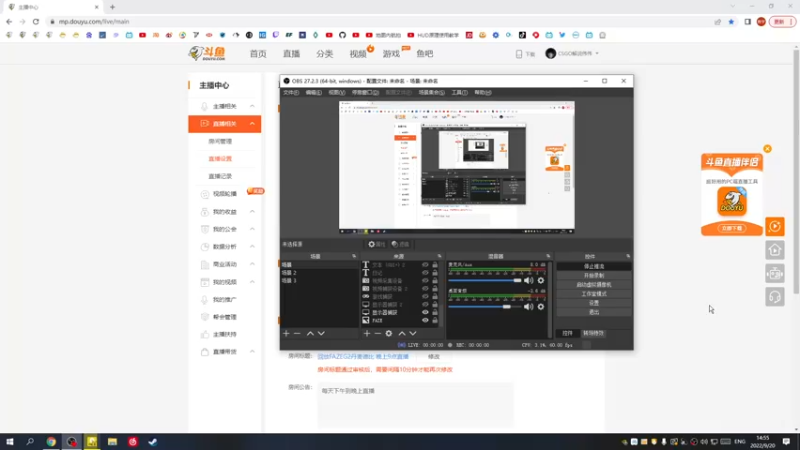Toggle visibility of 文本 (GDI+) 2 source
Screen dimensions: 800x450
click(425, 265)
